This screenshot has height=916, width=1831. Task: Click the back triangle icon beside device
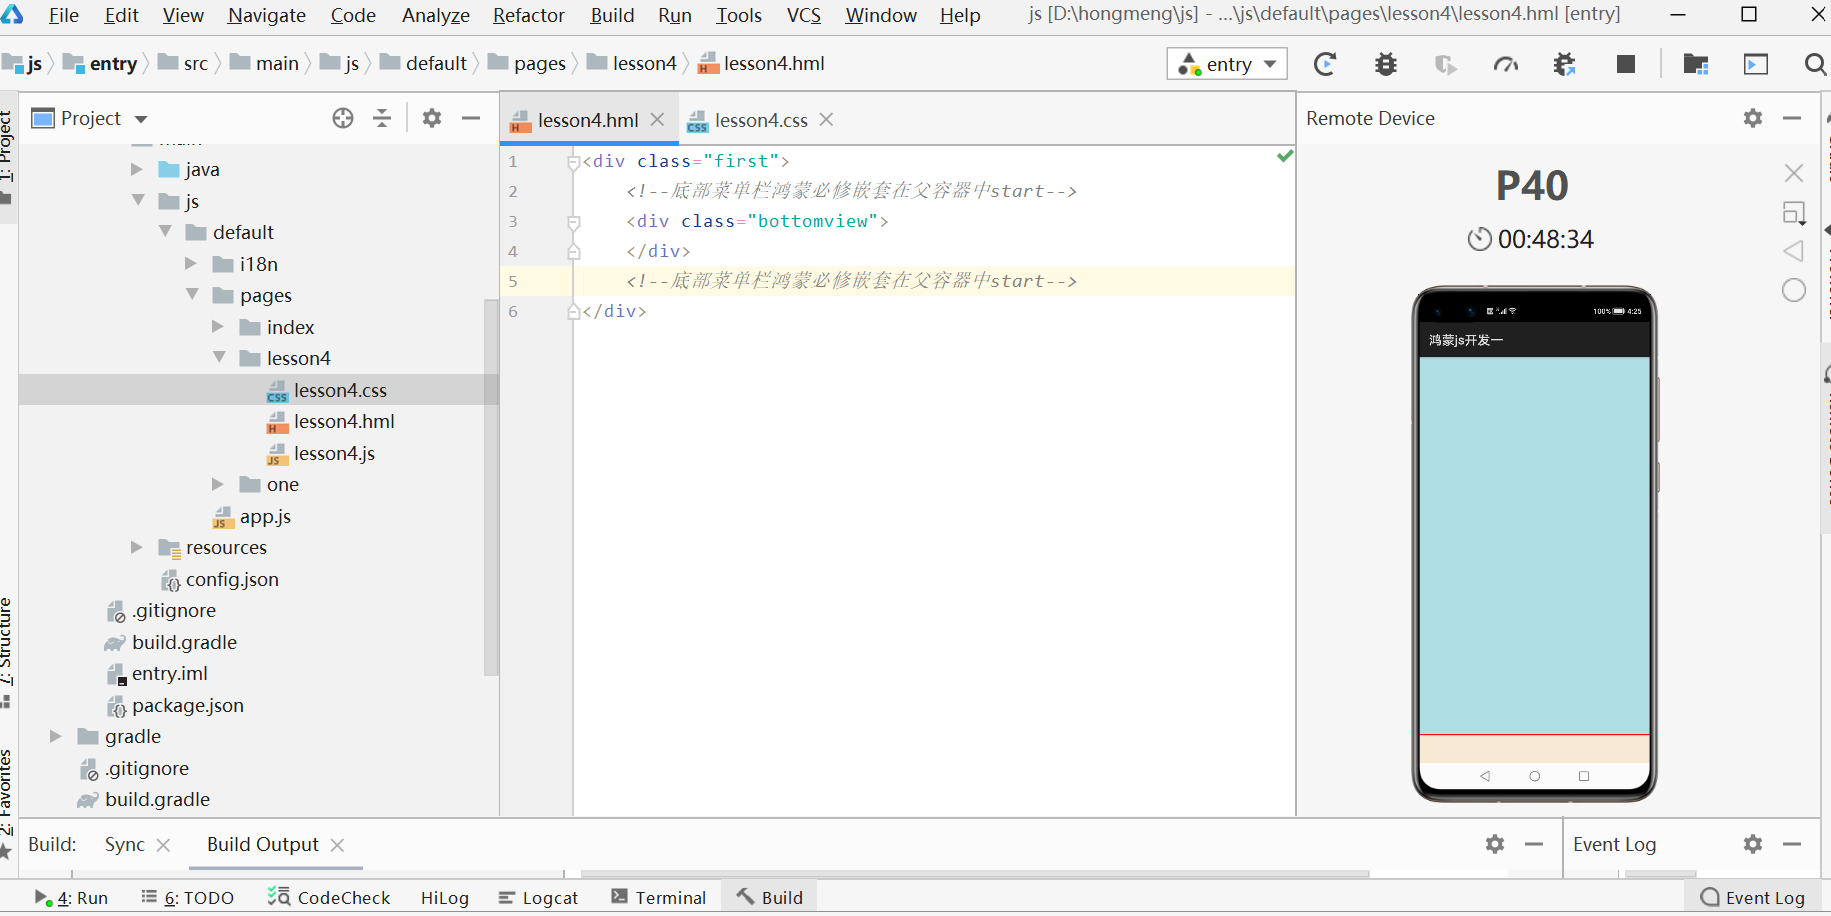pyautogui.click(x=1794, y=251)
